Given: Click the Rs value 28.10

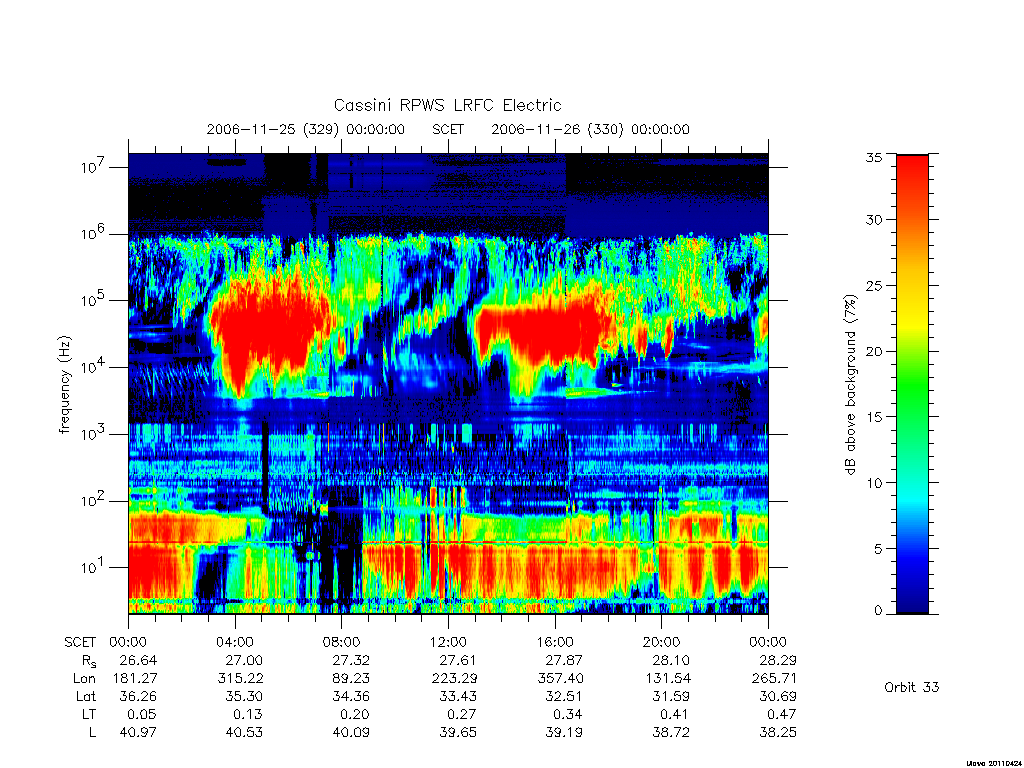Looking at the screenshot, I should pos(671,660).
